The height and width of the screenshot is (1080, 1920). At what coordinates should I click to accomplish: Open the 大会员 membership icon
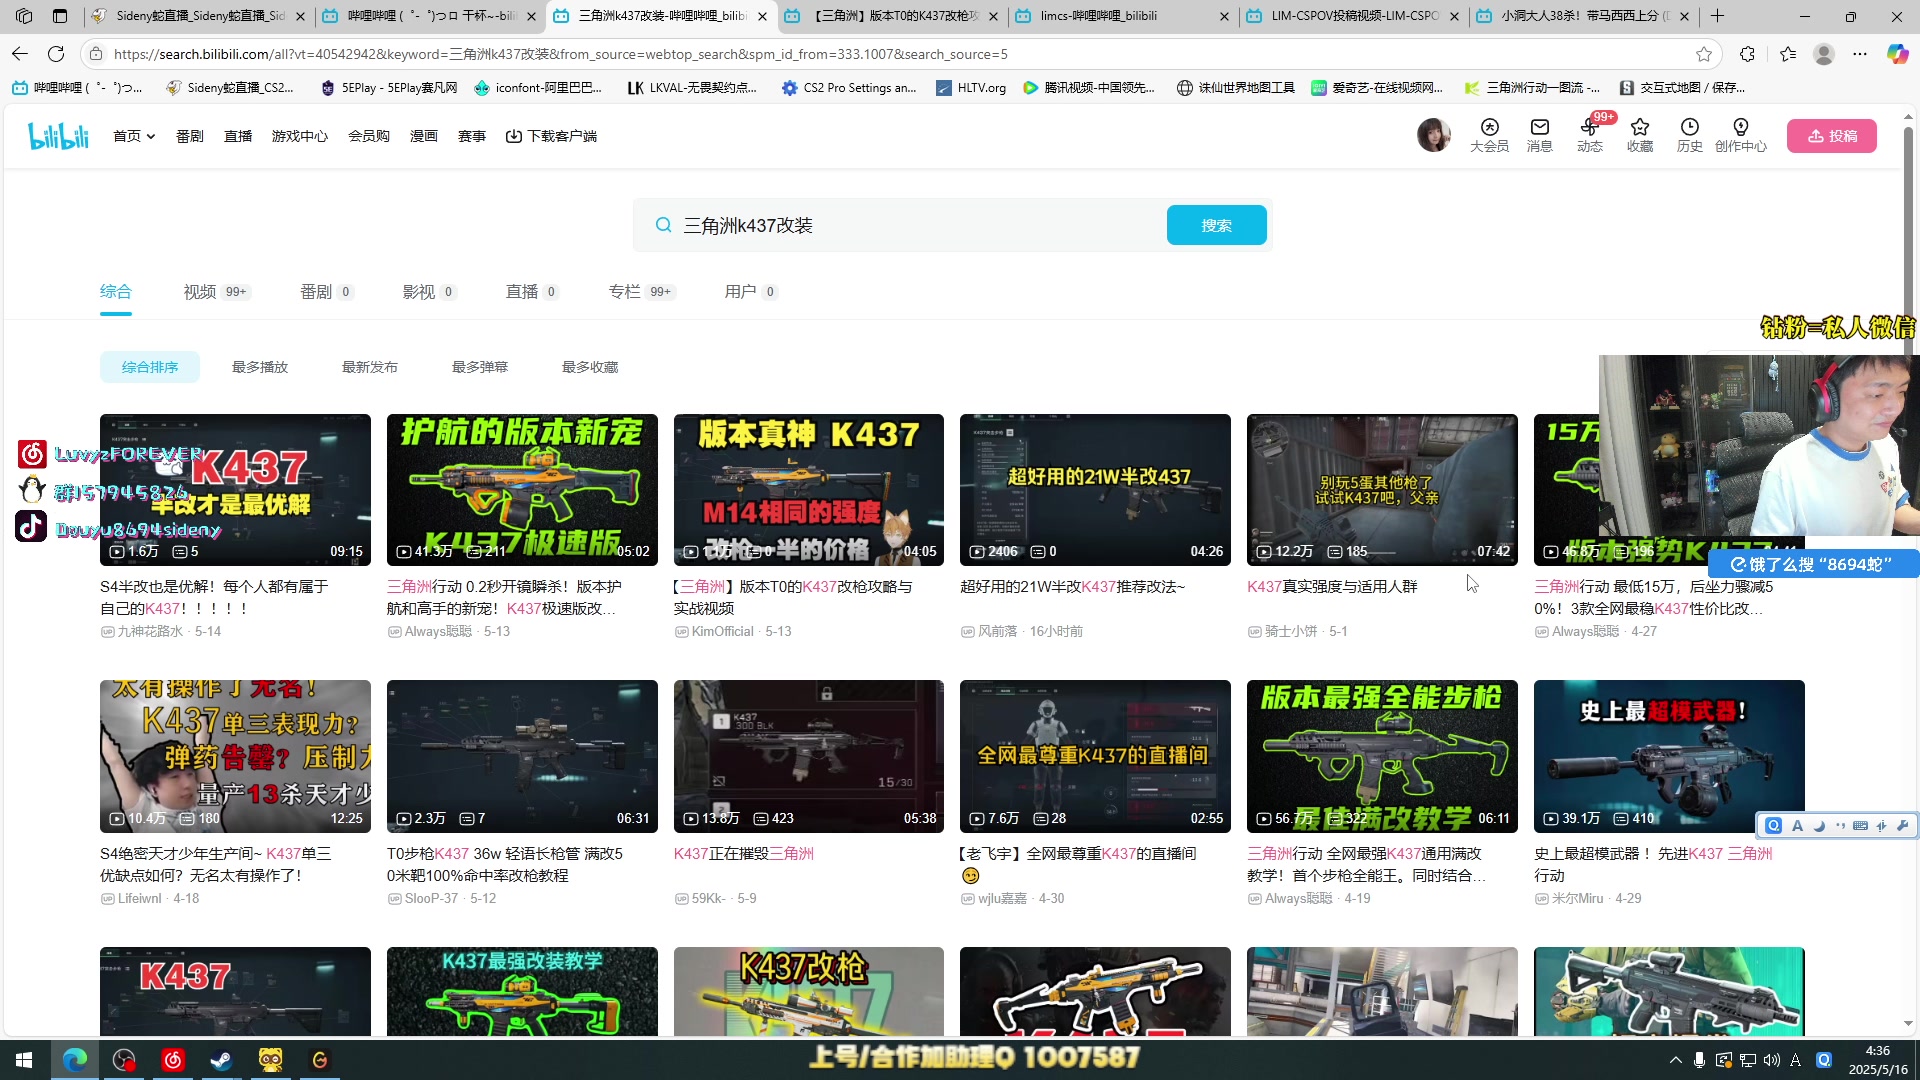click(x=1489, y=135)
